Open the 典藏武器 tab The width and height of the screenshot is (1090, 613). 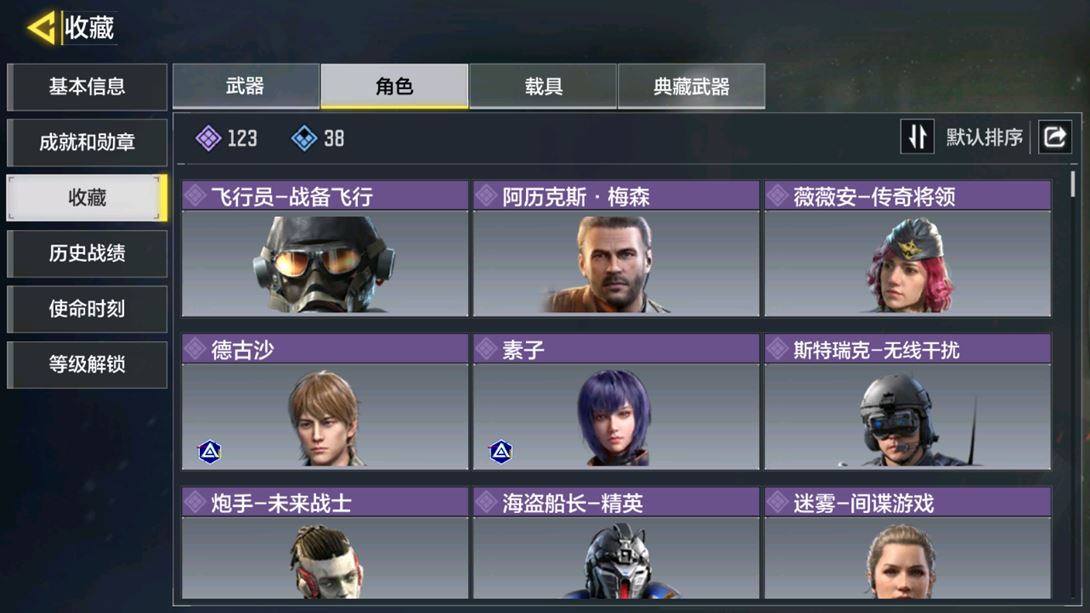[692, 86]
